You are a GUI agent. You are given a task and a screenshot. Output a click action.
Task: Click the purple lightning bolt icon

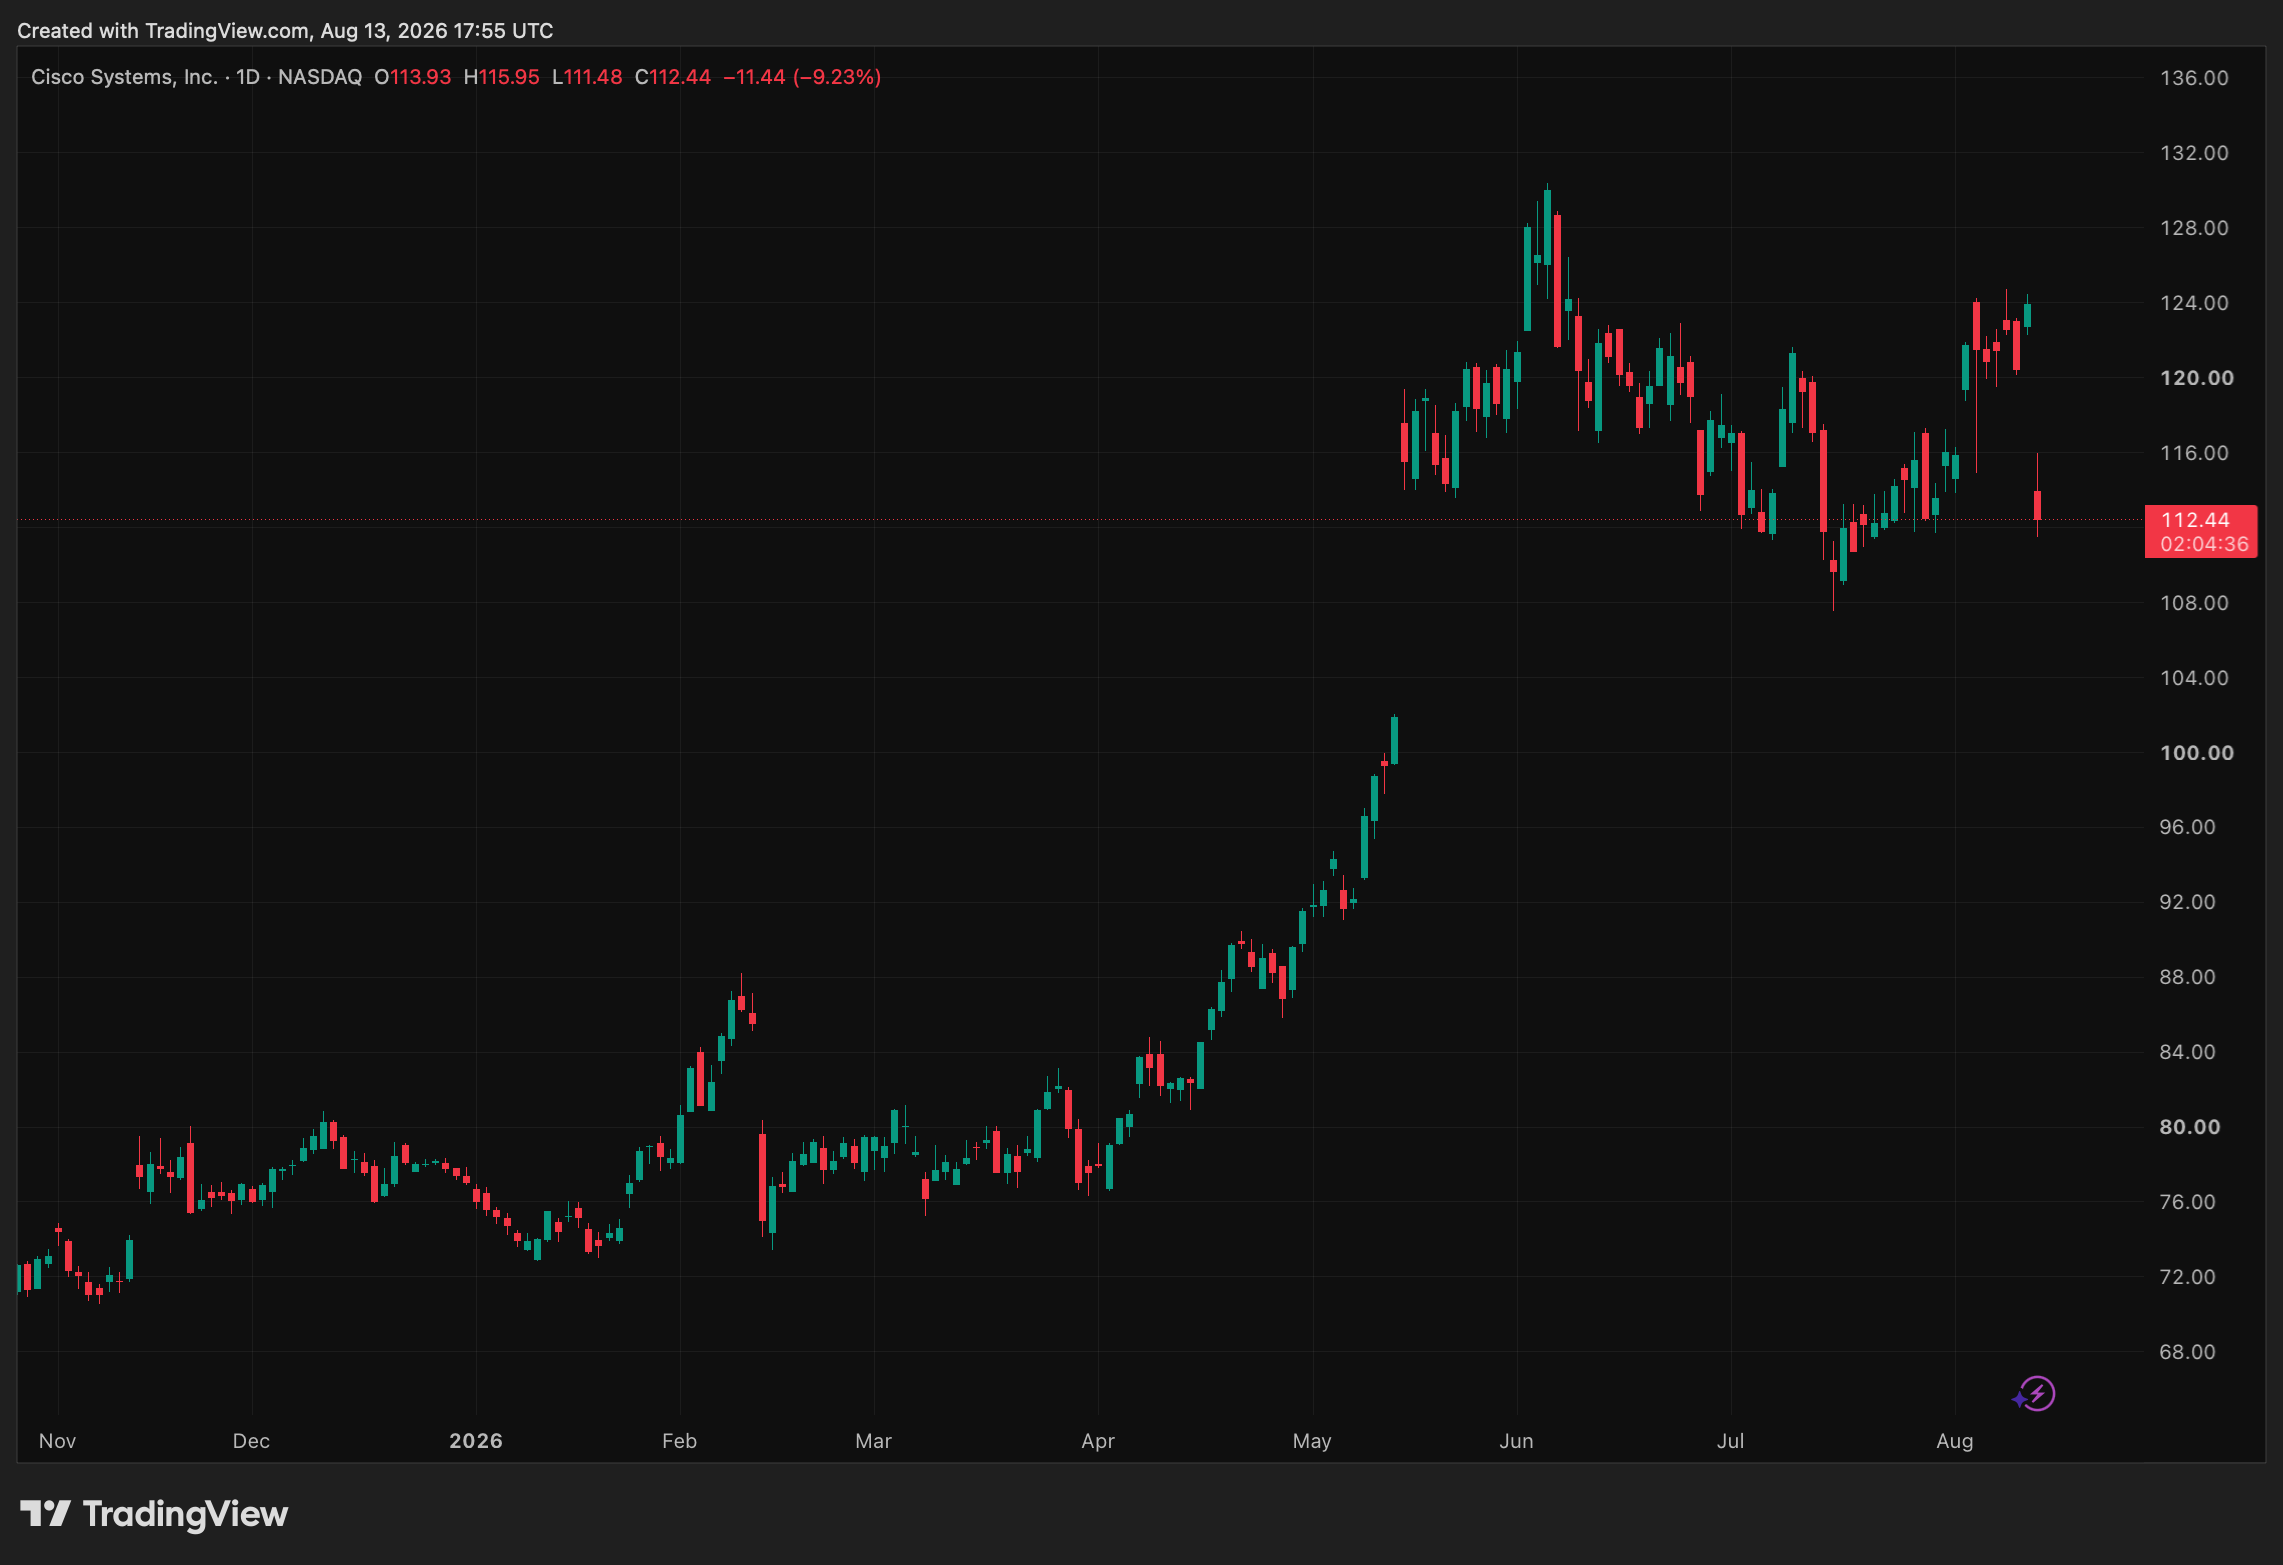pyautogui.click(x=2034, y=1393)
